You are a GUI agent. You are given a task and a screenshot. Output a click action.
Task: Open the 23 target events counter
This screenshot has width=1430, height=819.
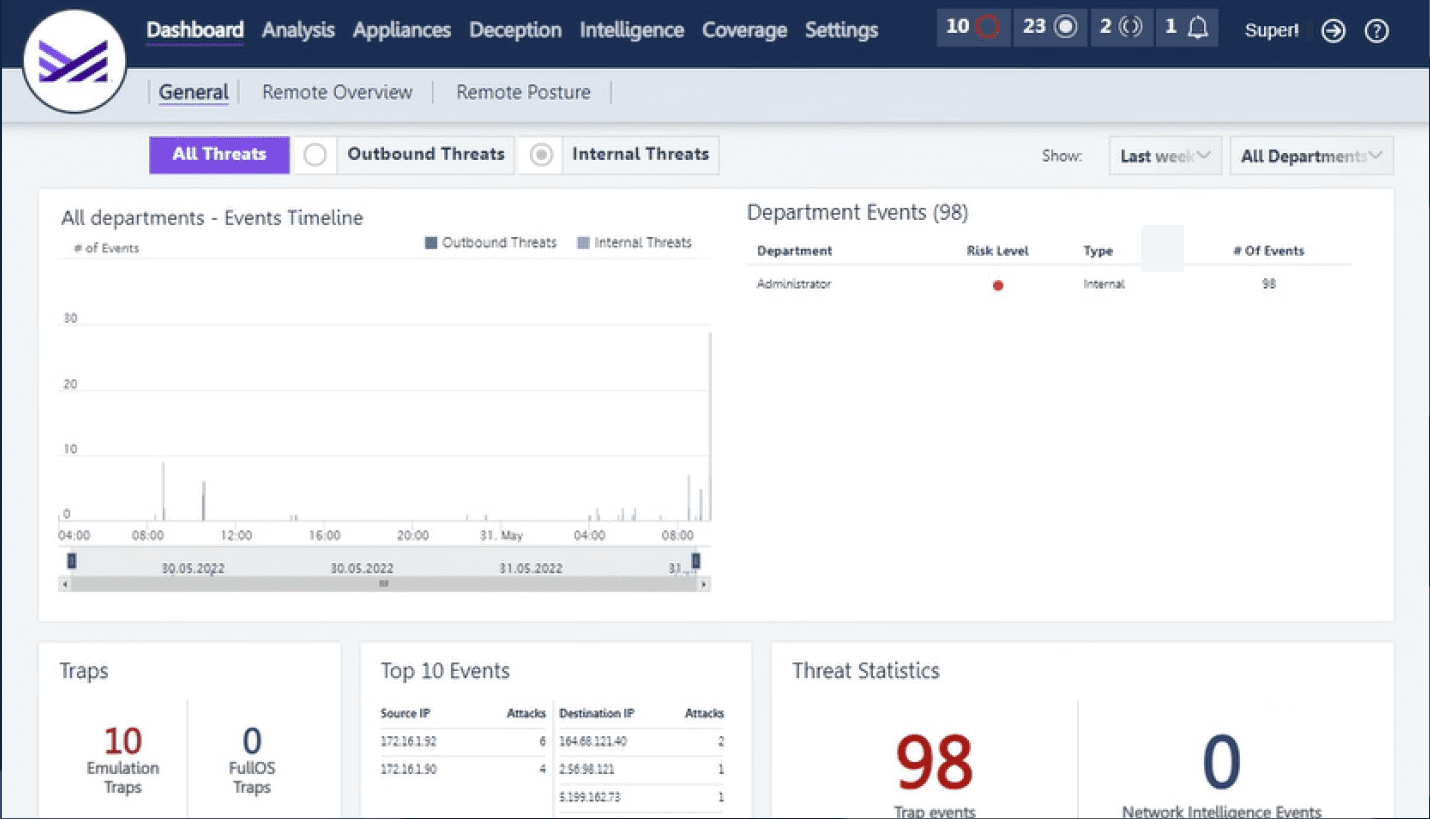[x=1049, y=27]
